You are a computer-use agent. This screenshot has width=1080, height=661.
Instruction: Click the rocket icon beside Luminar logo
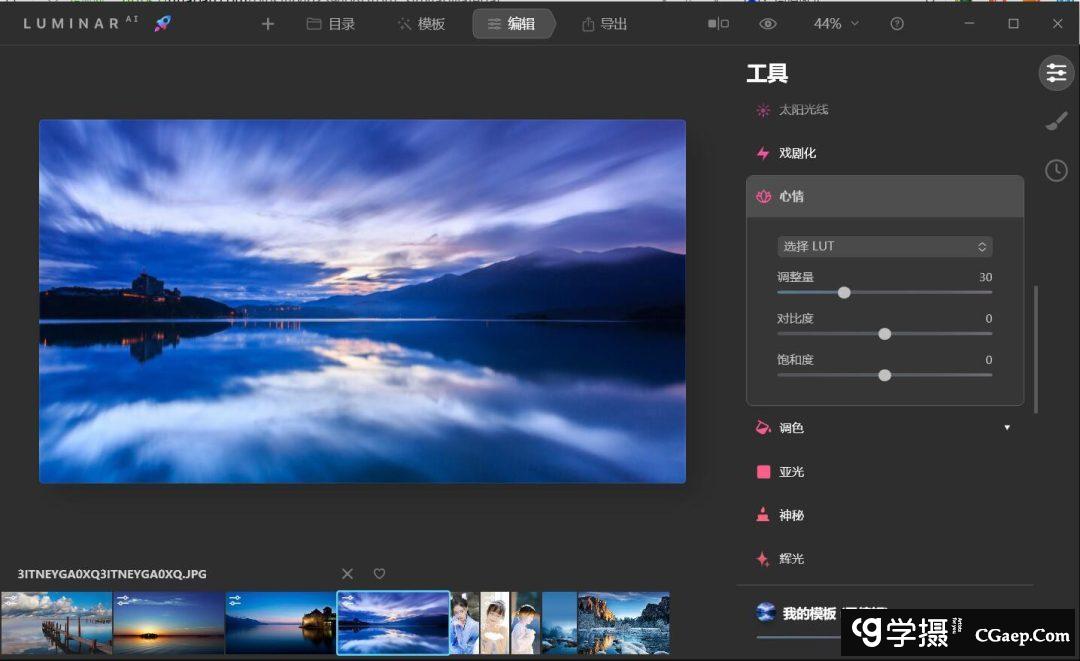pos(162,24)
